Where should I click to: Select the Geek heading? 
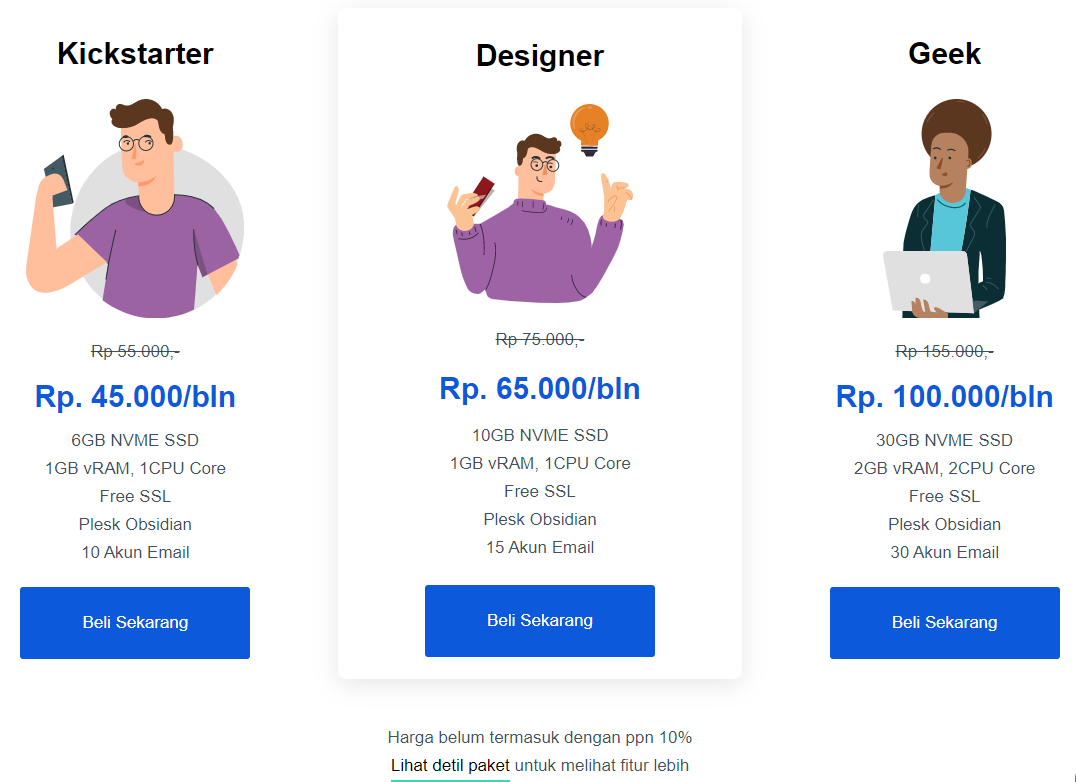click(x=945, y=53)
